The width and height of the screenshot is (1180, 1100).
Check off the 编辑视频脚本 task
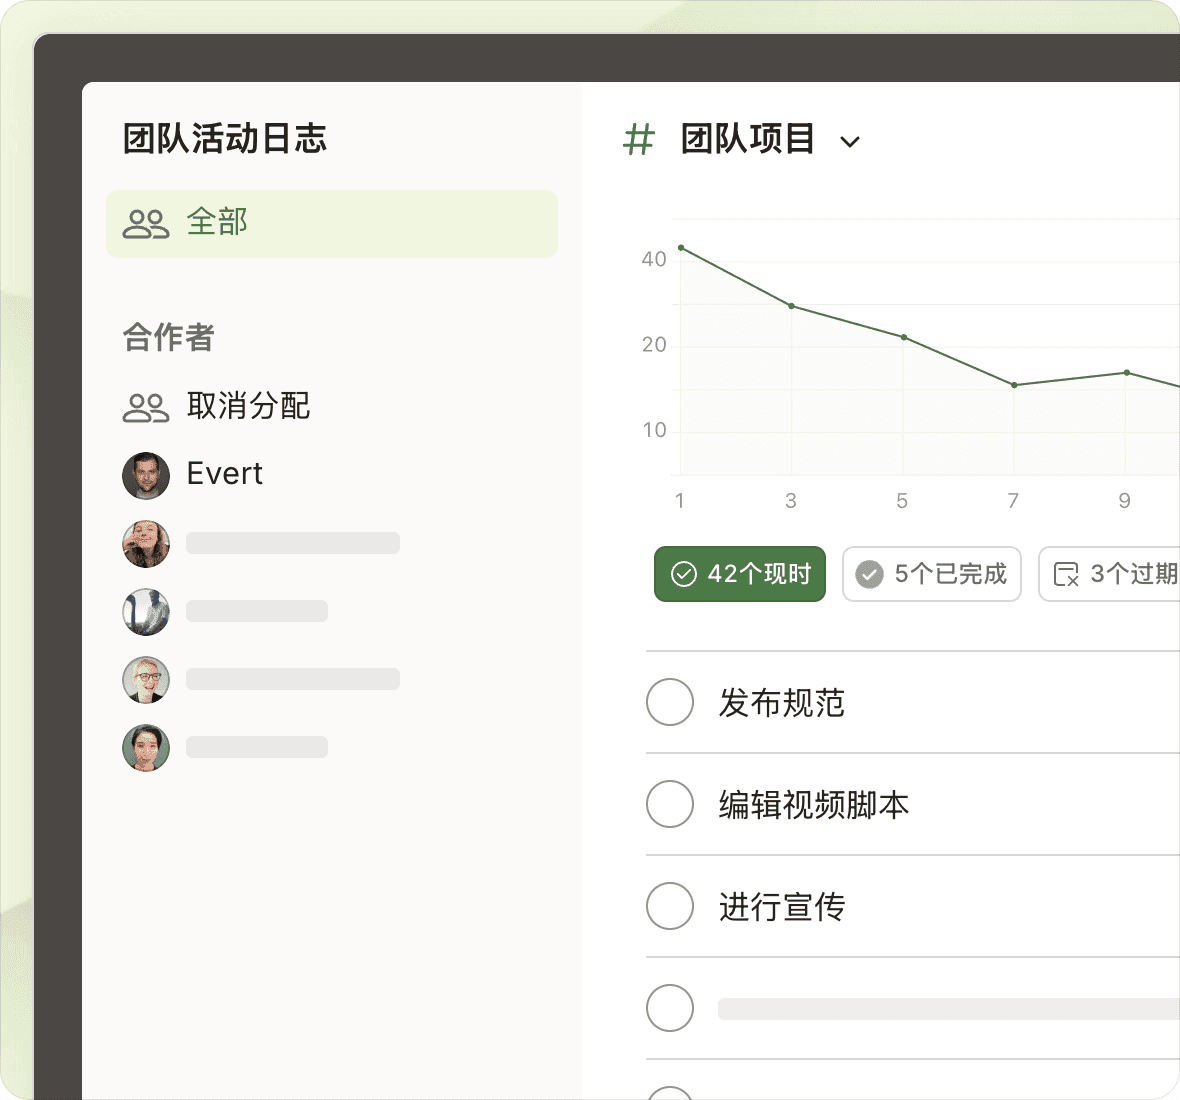coord(670,804)
